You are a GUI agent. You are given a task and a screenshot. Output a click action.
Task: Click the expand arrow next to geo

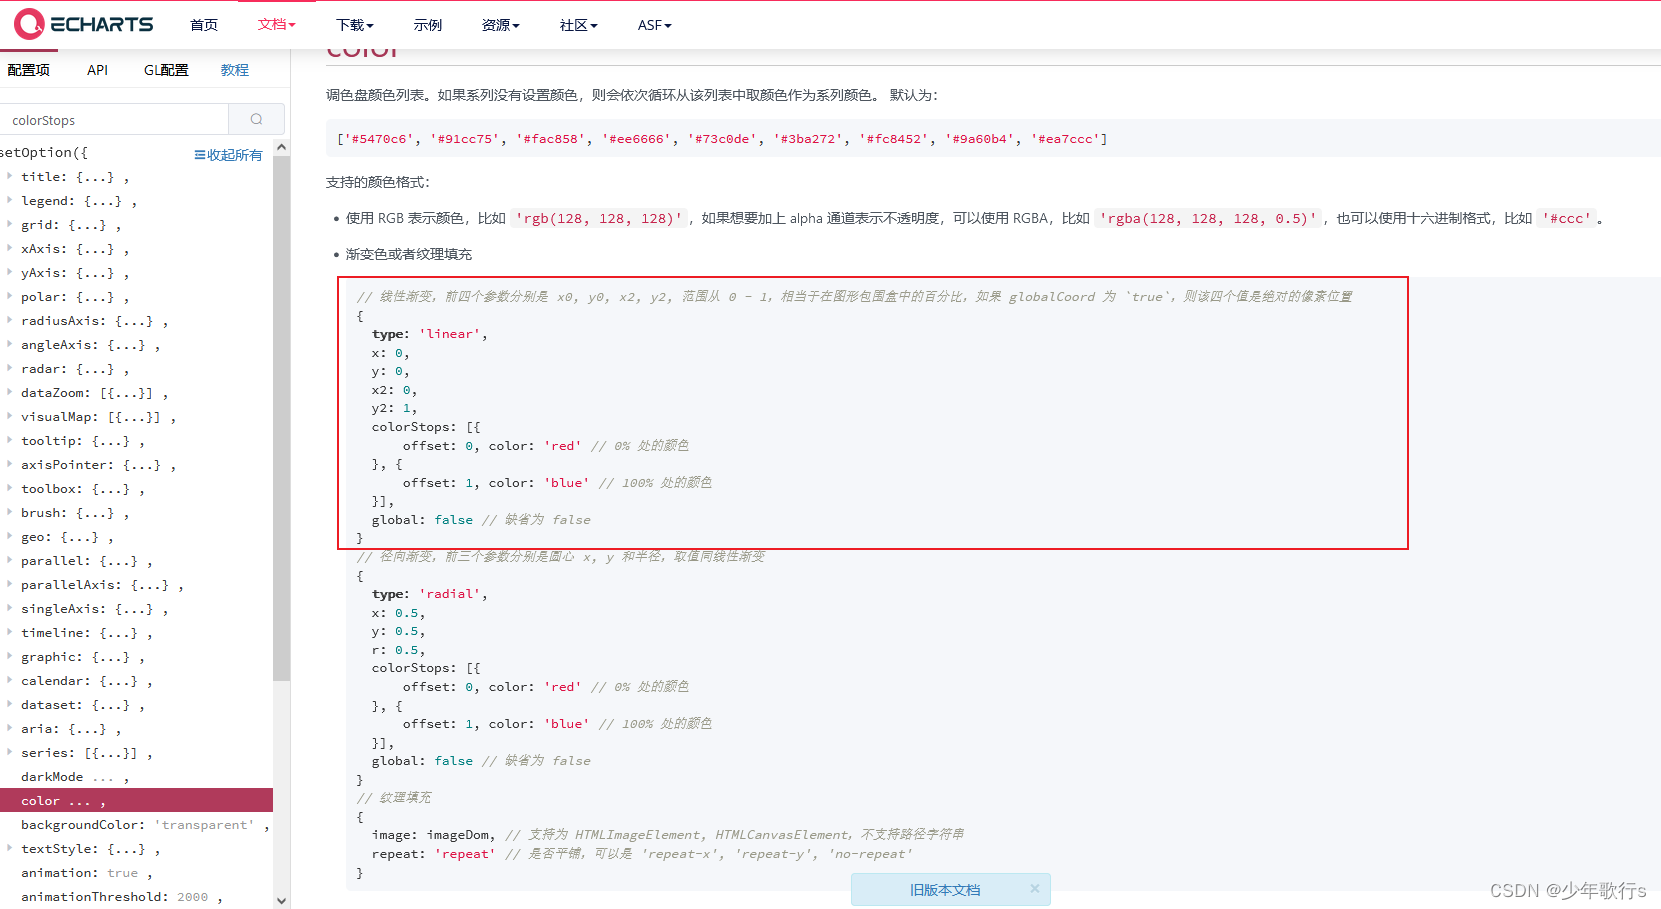coord(9,536)
